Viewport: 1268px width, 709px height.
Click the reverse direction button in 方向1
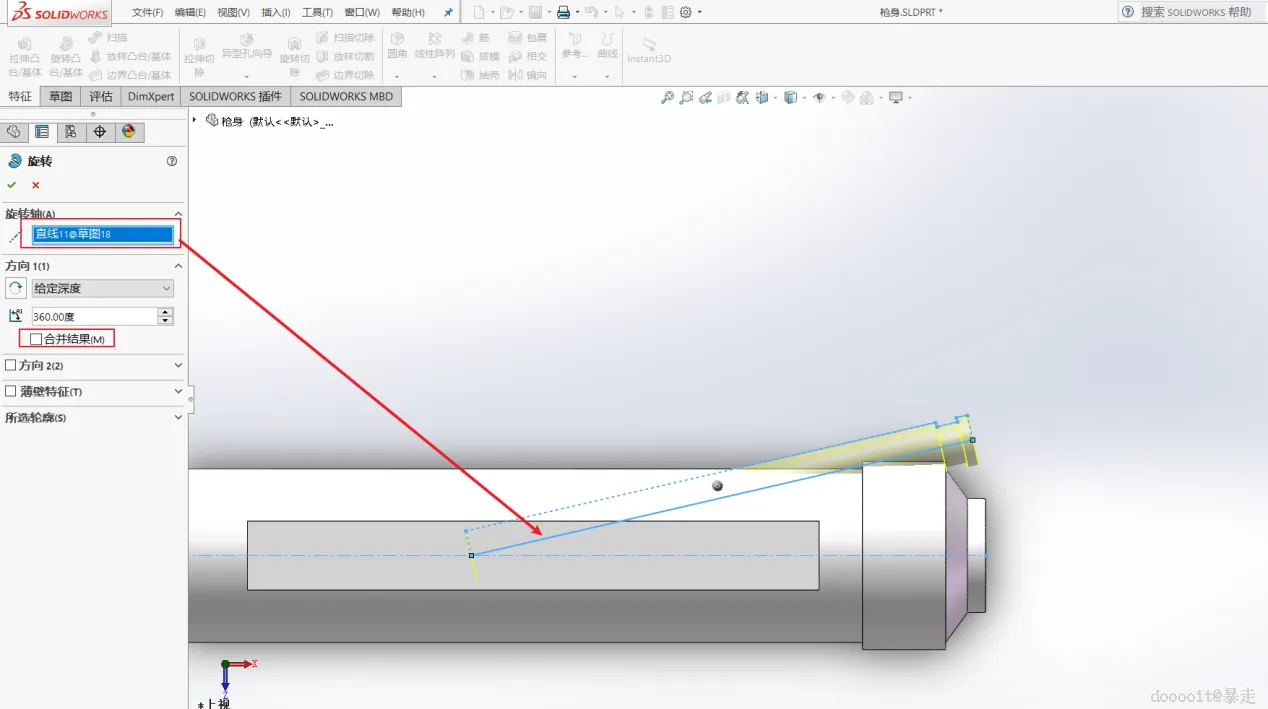16,288
